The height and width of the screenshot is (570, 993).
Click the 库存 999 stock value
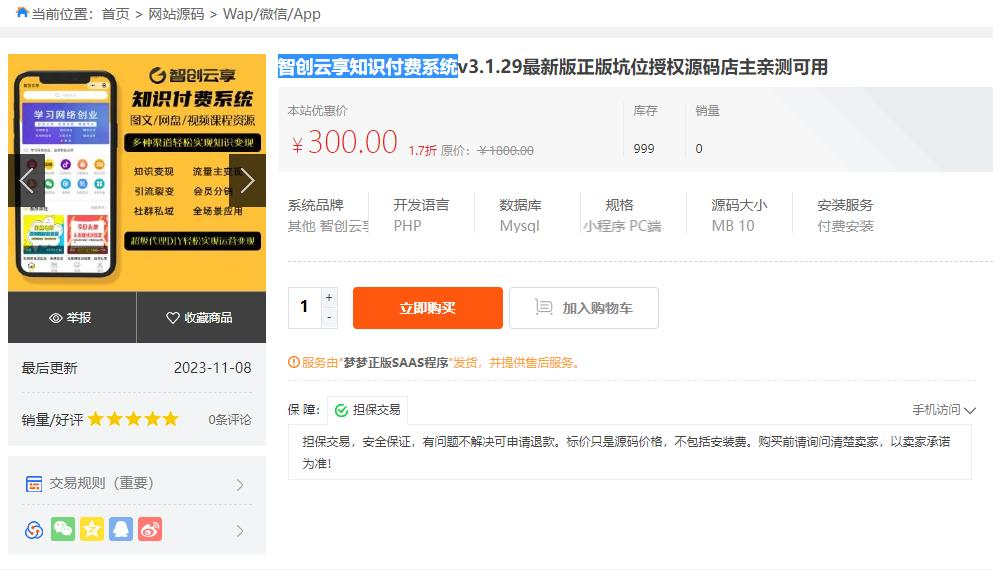point(644,148)
